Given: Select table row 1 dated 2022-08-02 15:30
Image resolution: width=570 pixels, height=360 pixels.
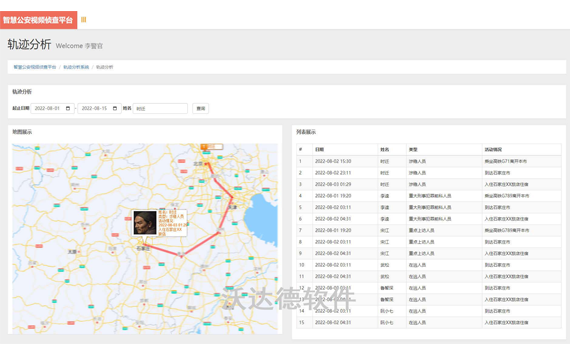Looking at the screenshot, I should (x=429, y=161).
